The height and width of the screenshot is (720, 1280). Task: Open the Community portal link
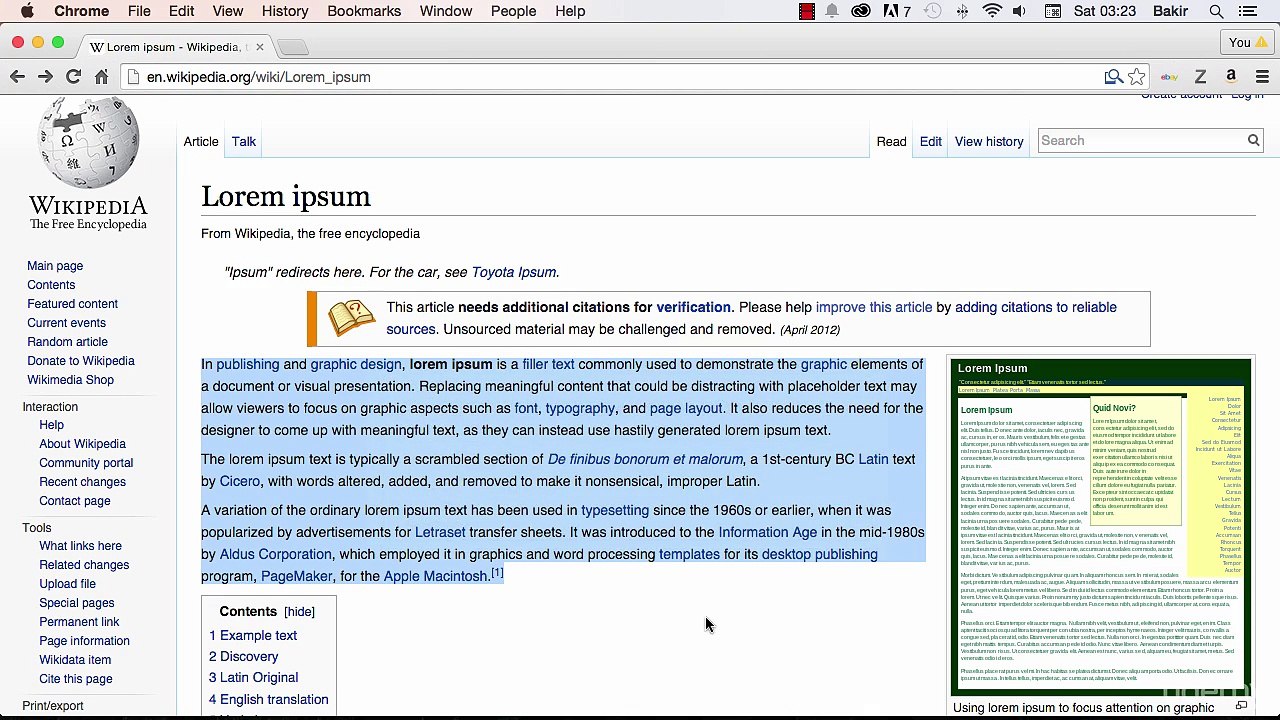coord(86,463)
